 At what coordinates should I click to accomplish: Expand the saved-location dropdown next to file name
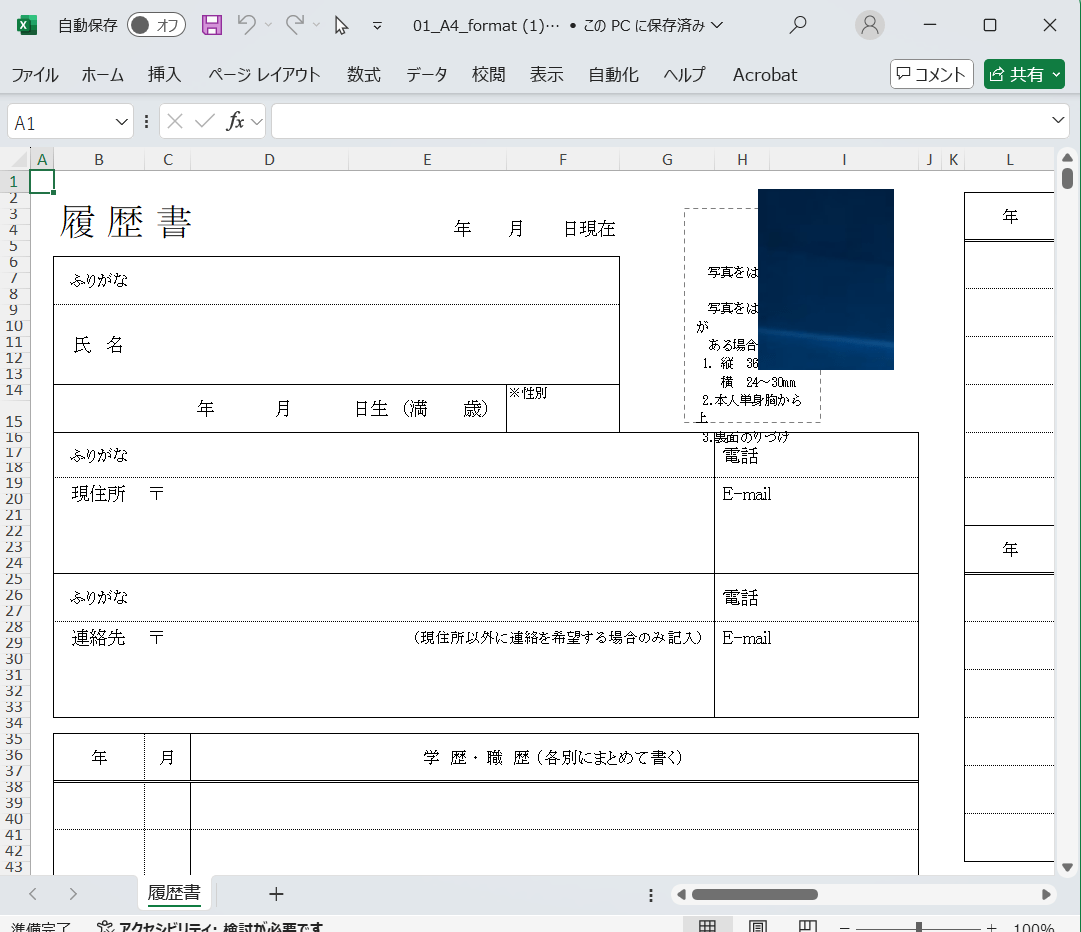pos(717,26)
